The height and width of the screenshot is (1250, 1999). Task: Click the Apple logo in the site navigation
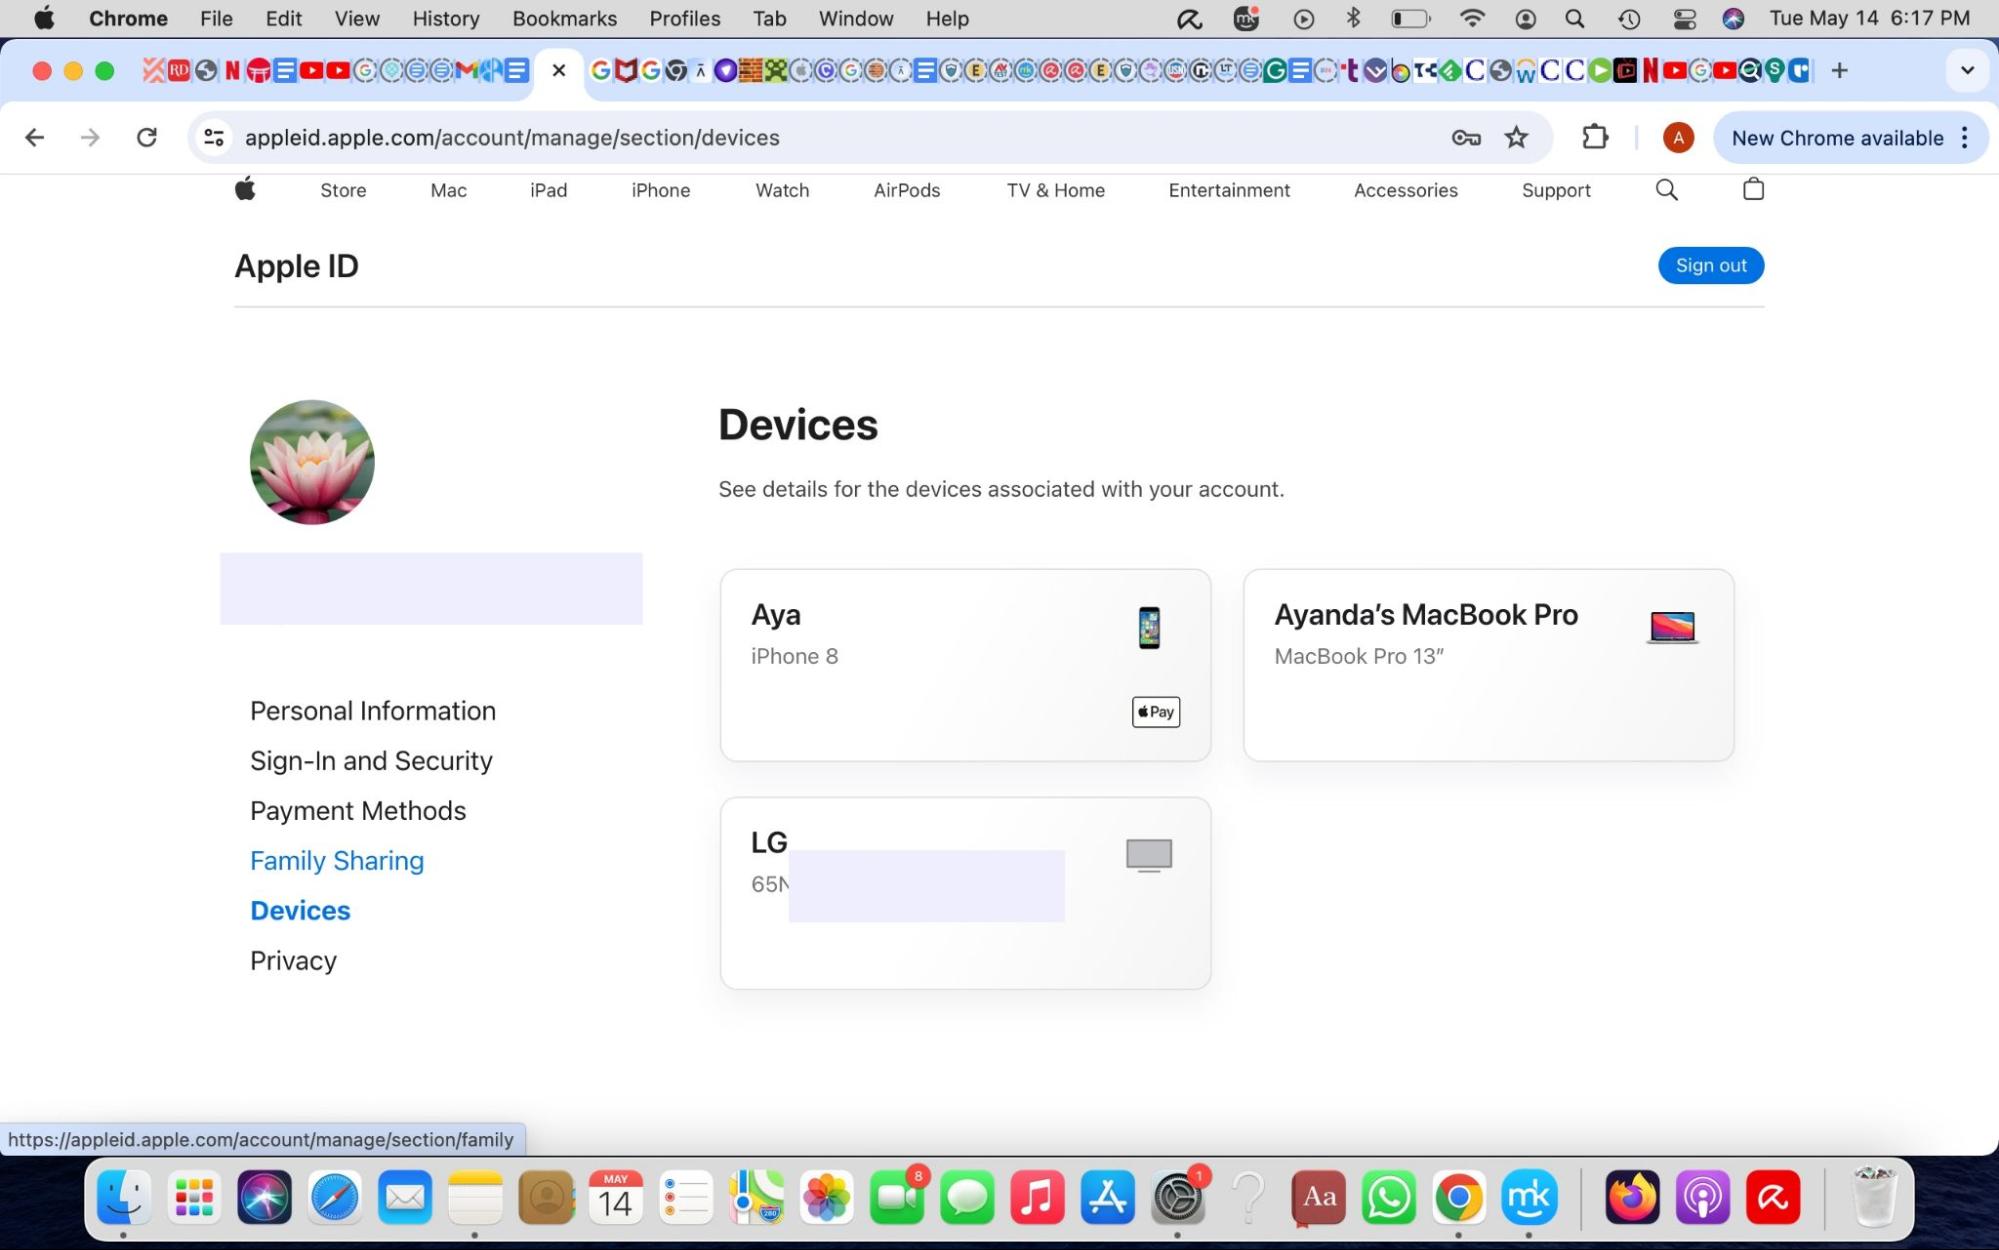tap(245, 189)
